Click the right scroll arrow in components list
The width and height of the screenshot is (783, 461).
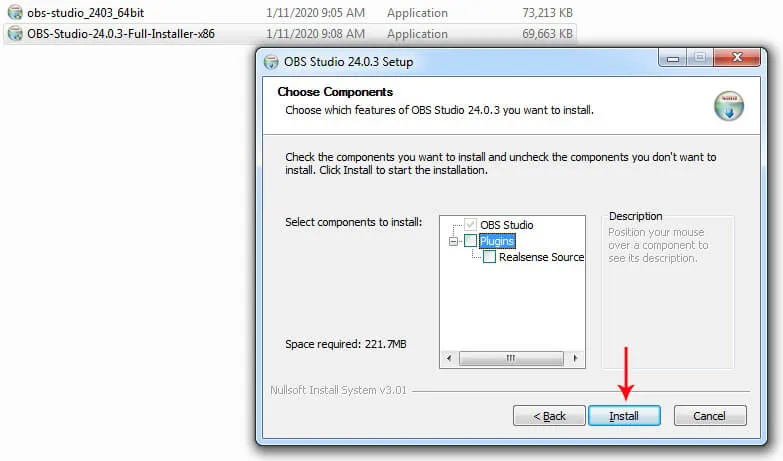click(x=575, y=358)
